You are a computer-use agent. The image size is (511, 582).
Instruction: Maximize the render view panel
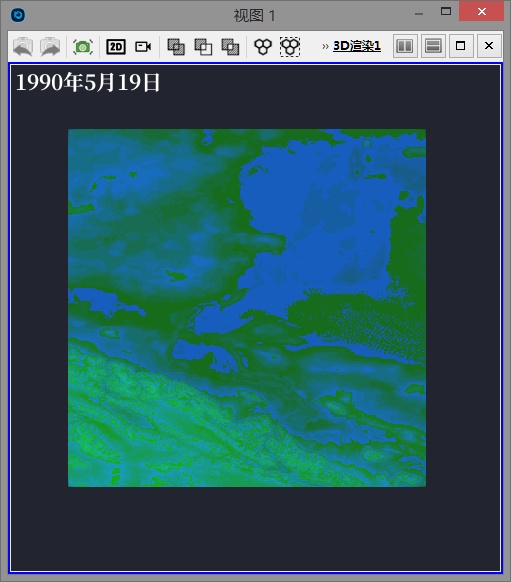pyautogui.click(x=461, y=46)
